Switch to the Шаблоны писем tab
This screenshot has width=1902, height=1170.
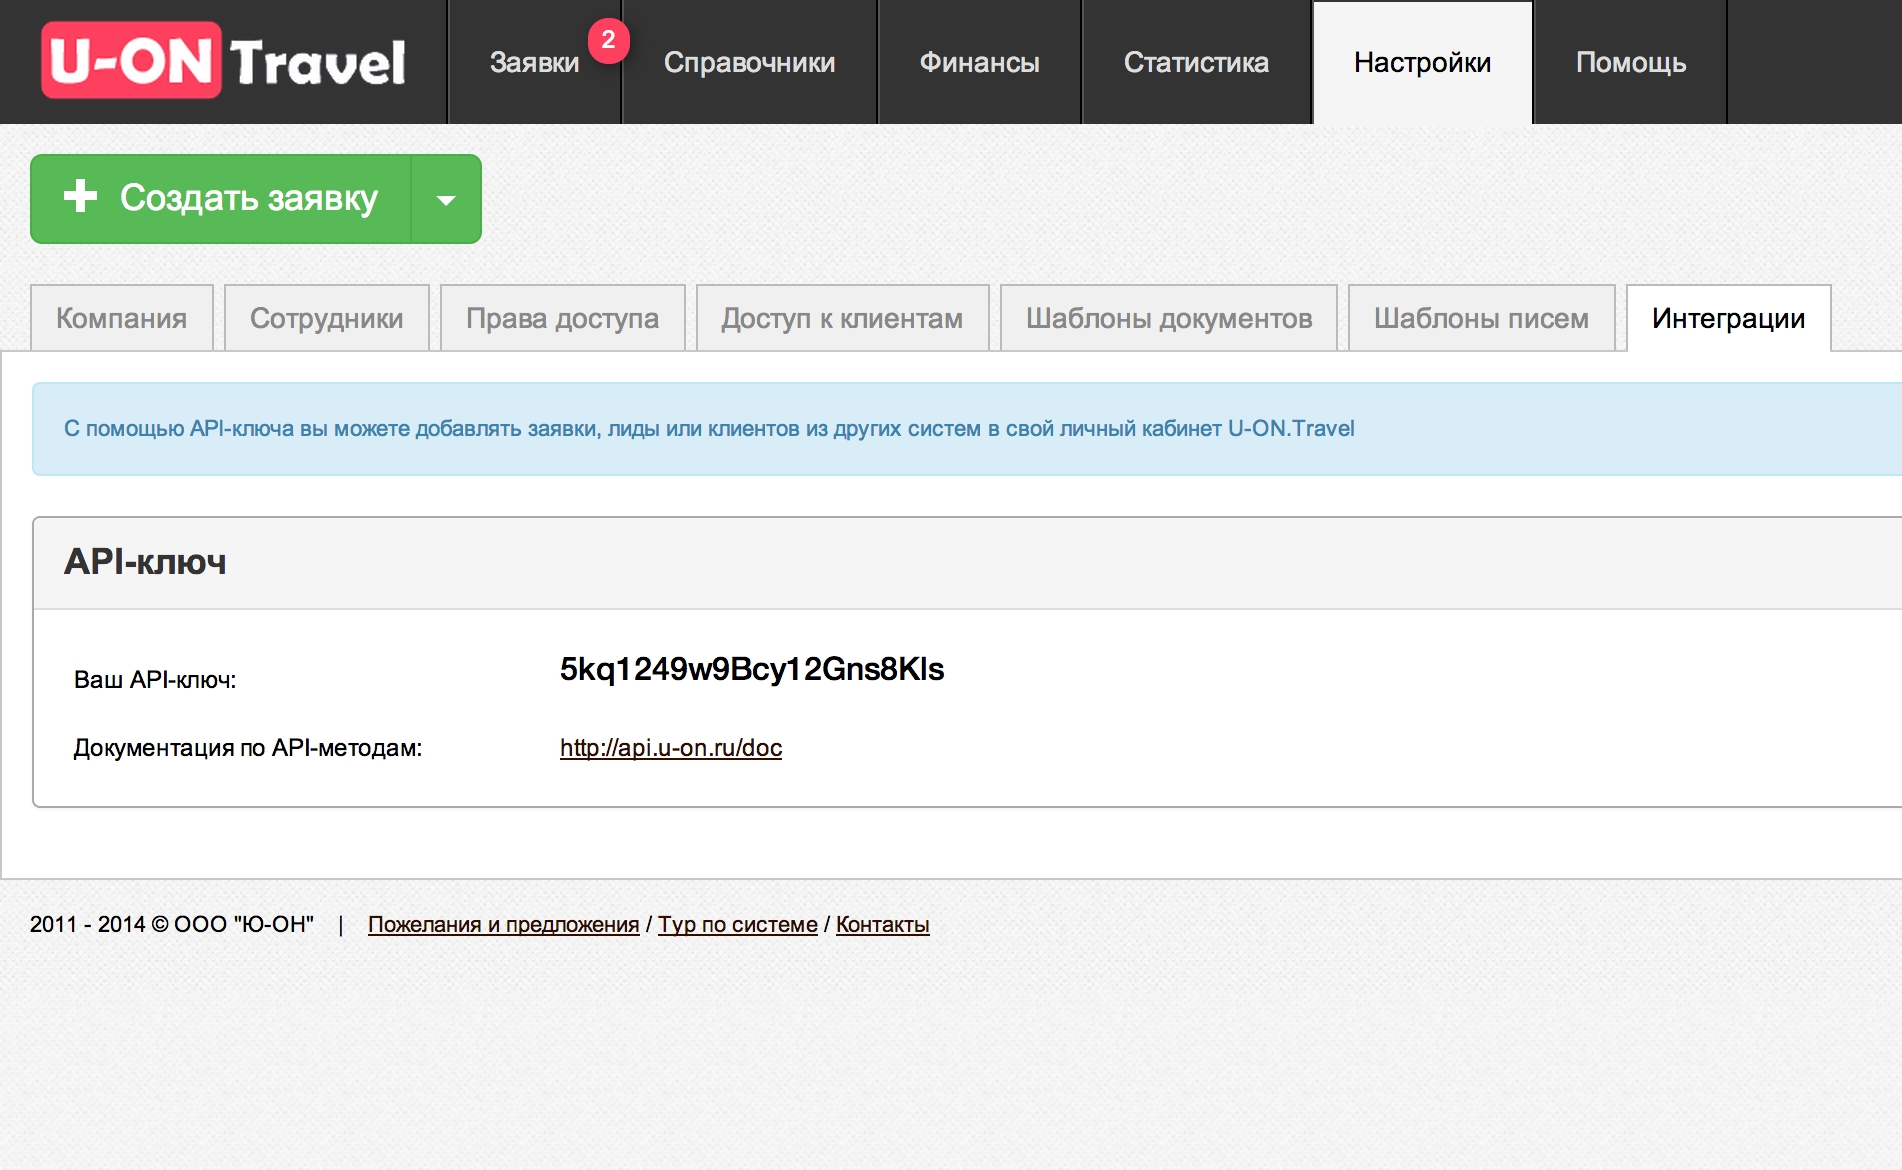[1481, 319]
